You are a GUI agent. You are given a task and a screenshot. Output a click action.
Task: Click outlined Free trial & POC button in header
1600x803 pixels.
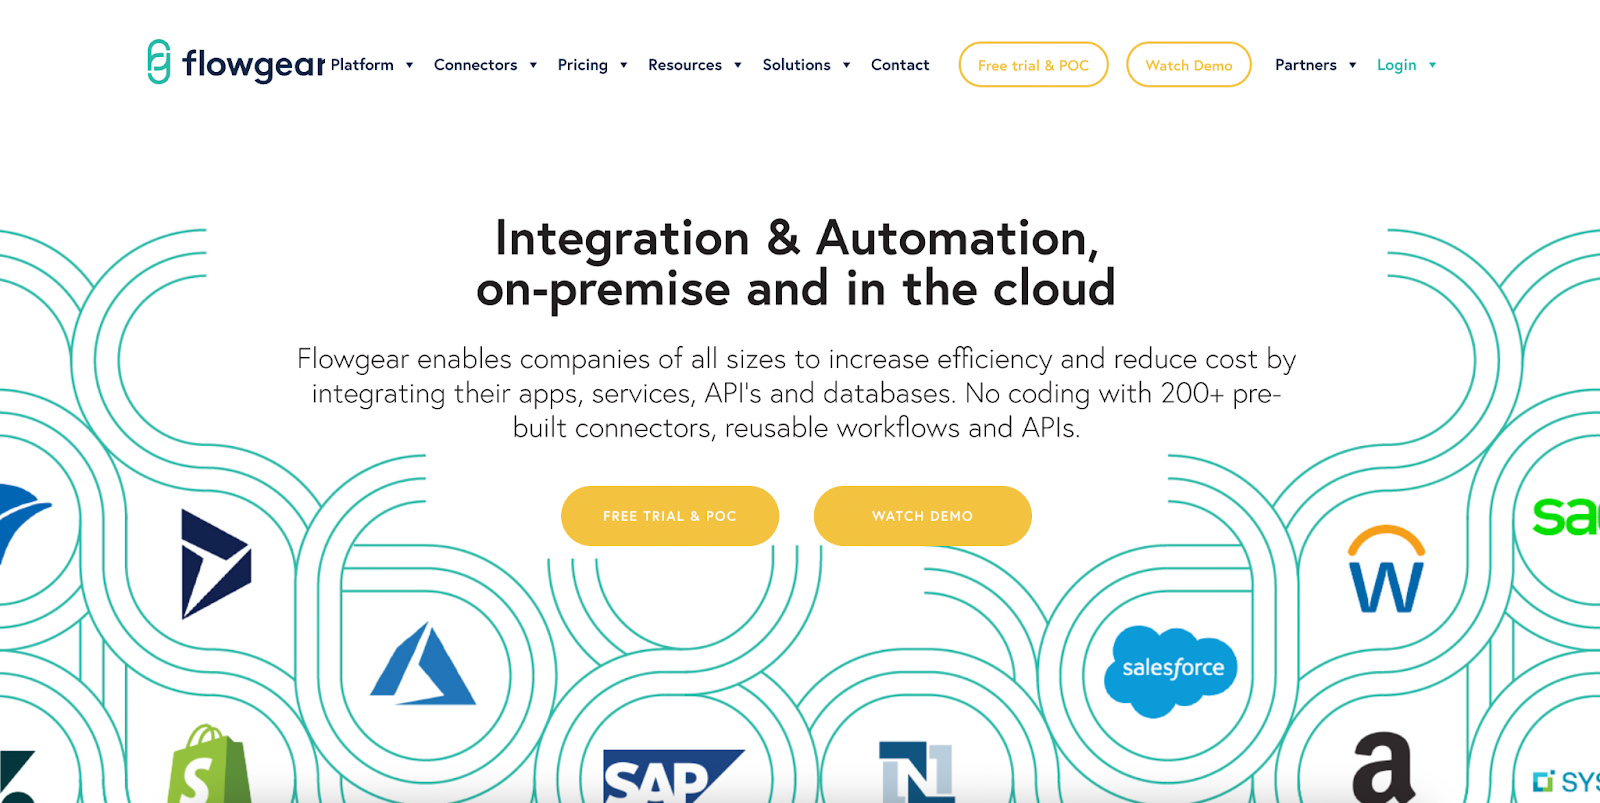click(1033, 65)
